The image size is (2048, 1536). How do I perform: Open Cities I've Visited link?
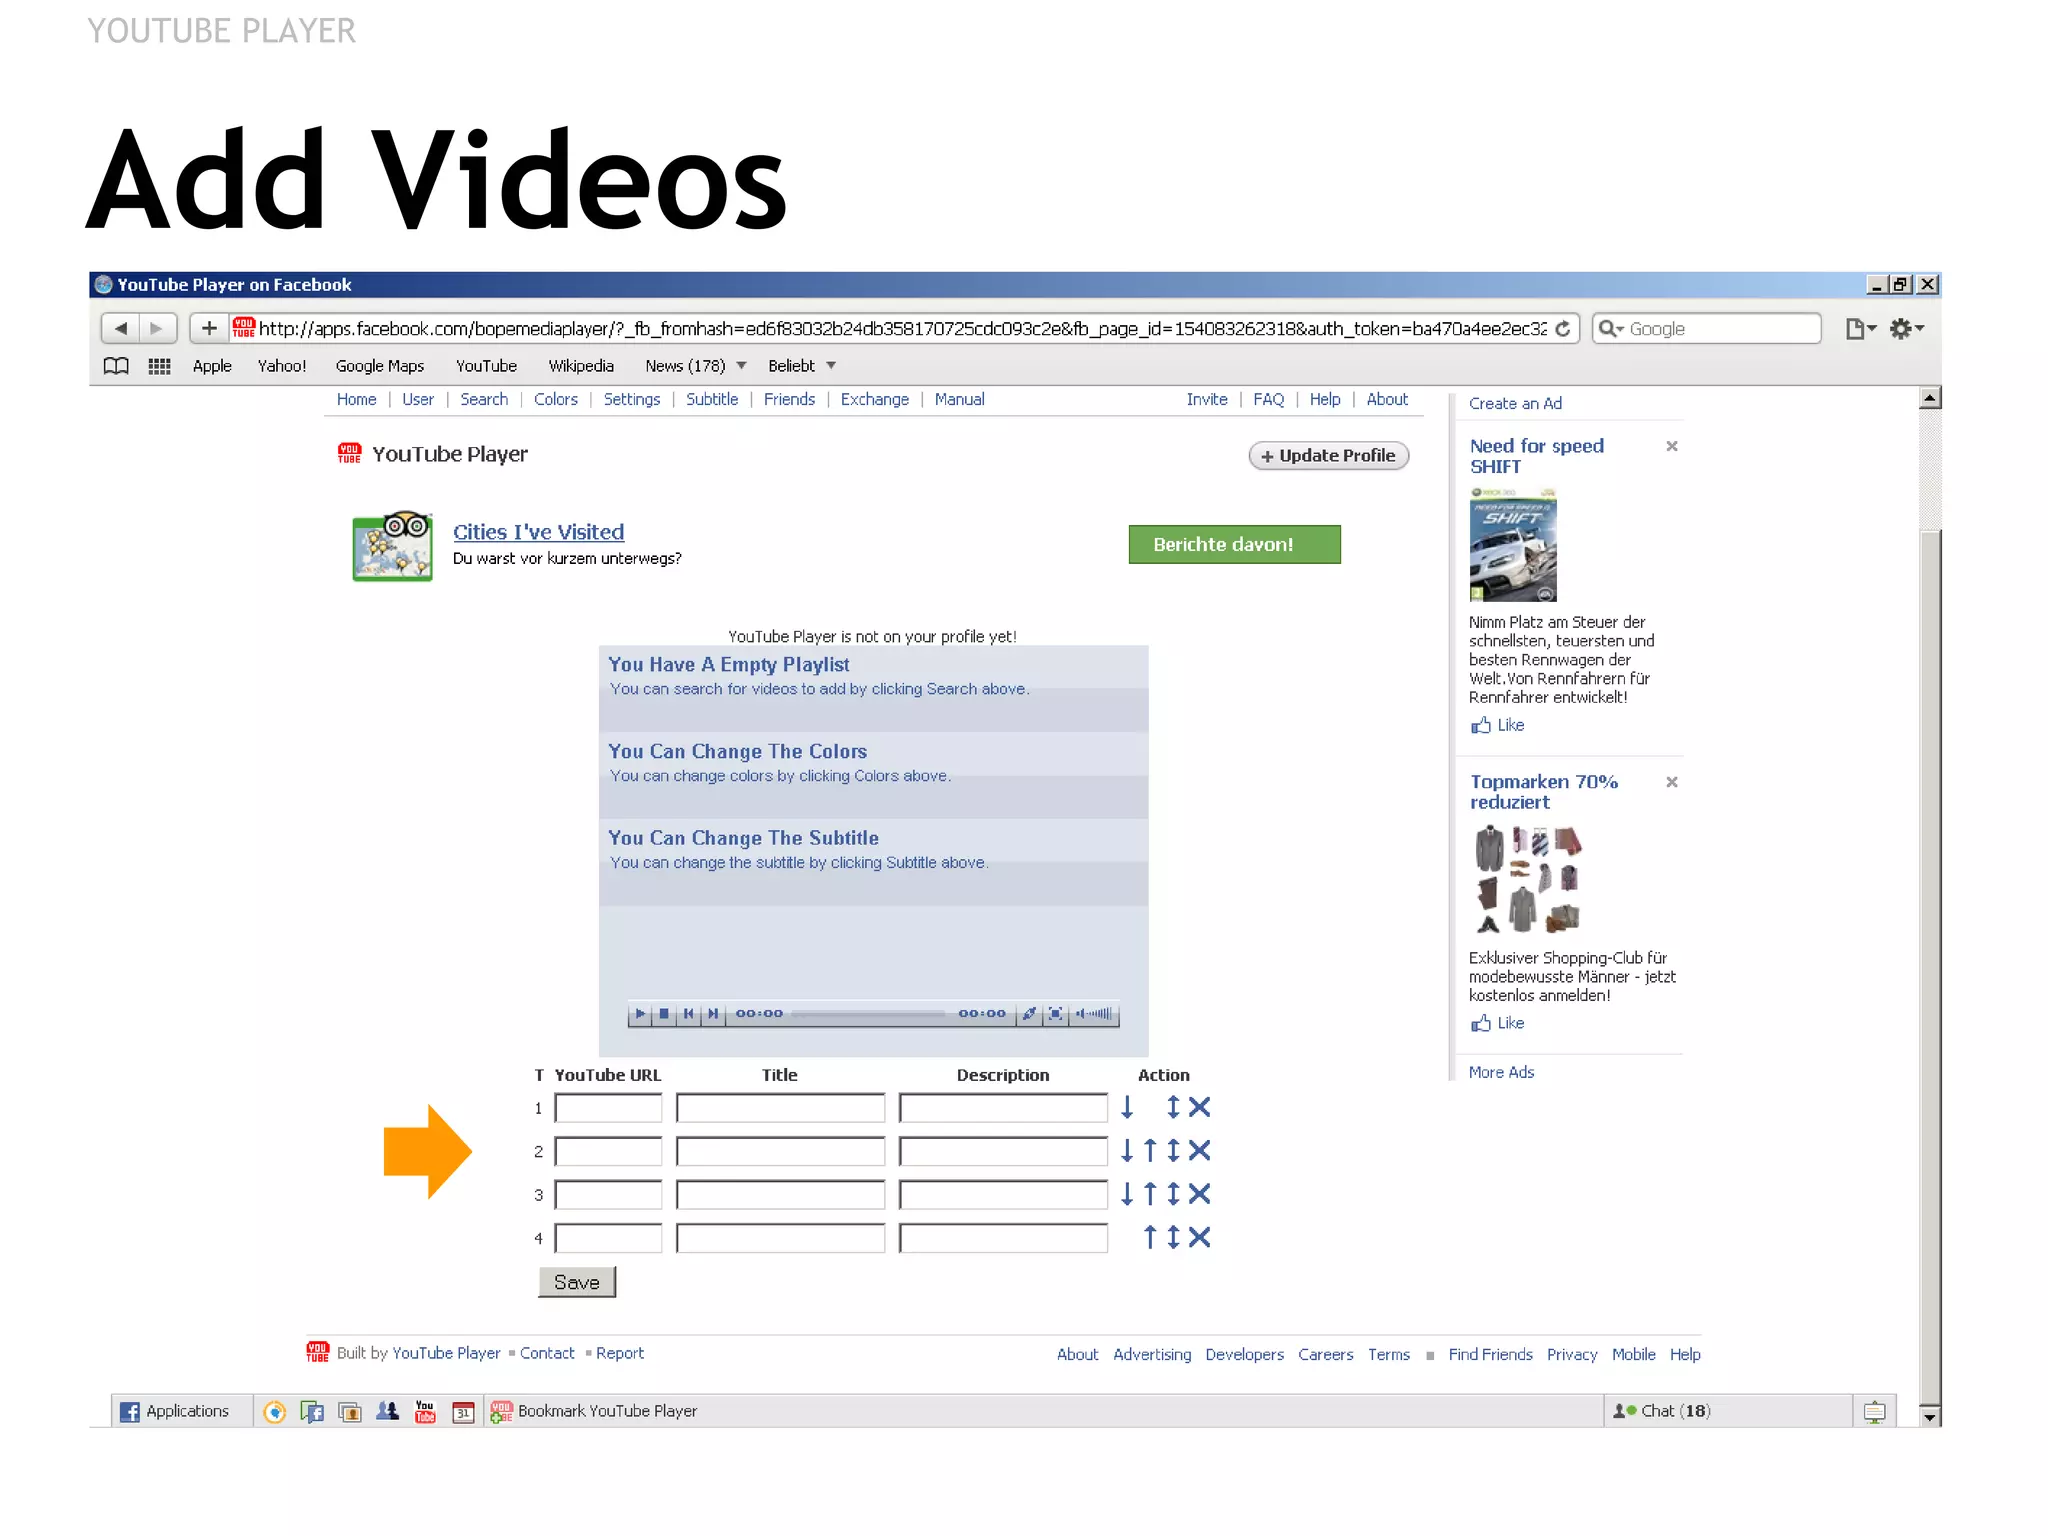pyautogui.click(x=539, y=533)
